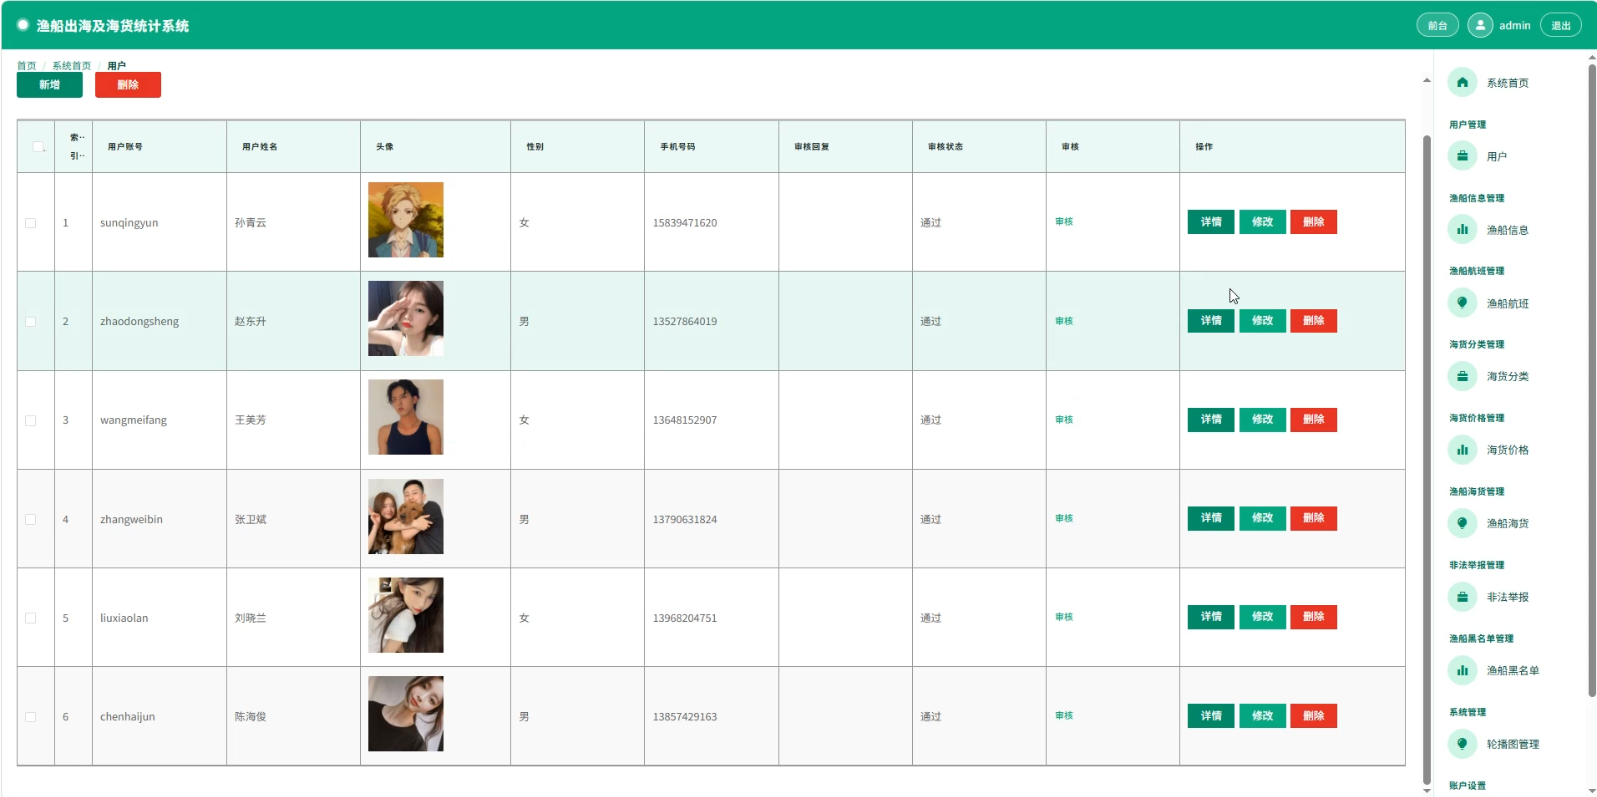1597x797 pixels.
Task: Click the 前台 button in the header
Action: click(1438, 25)
